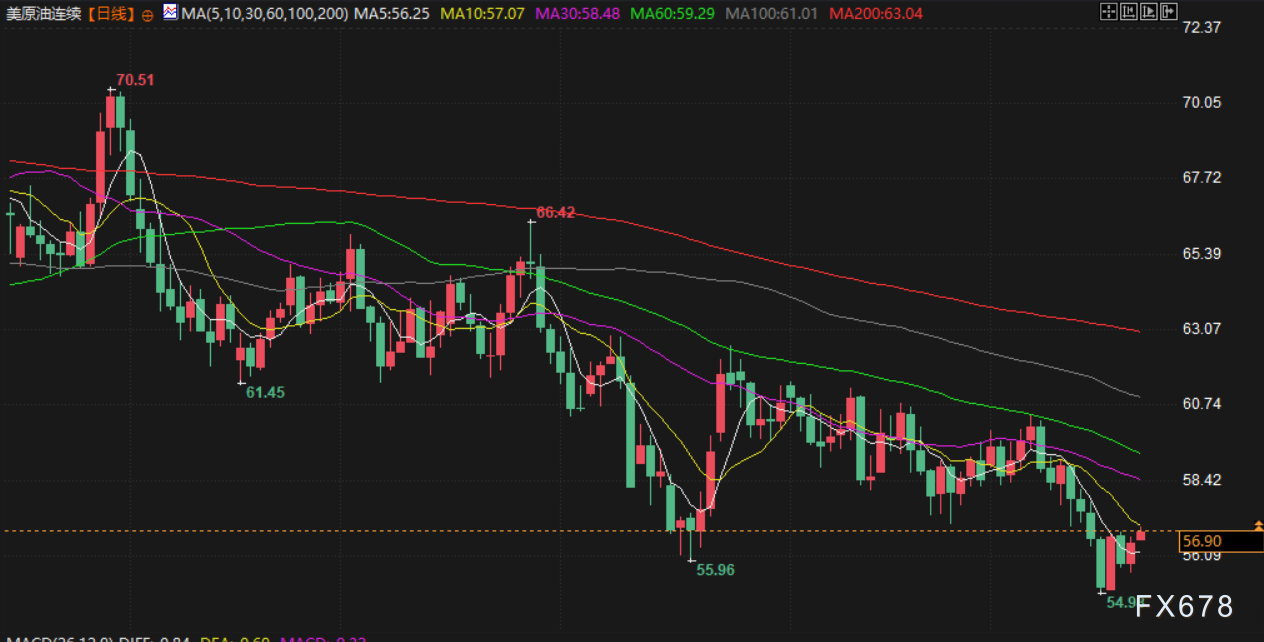Toggle the MA200:63.04 legend label
1264x642 pixels.
coord(875,14)
